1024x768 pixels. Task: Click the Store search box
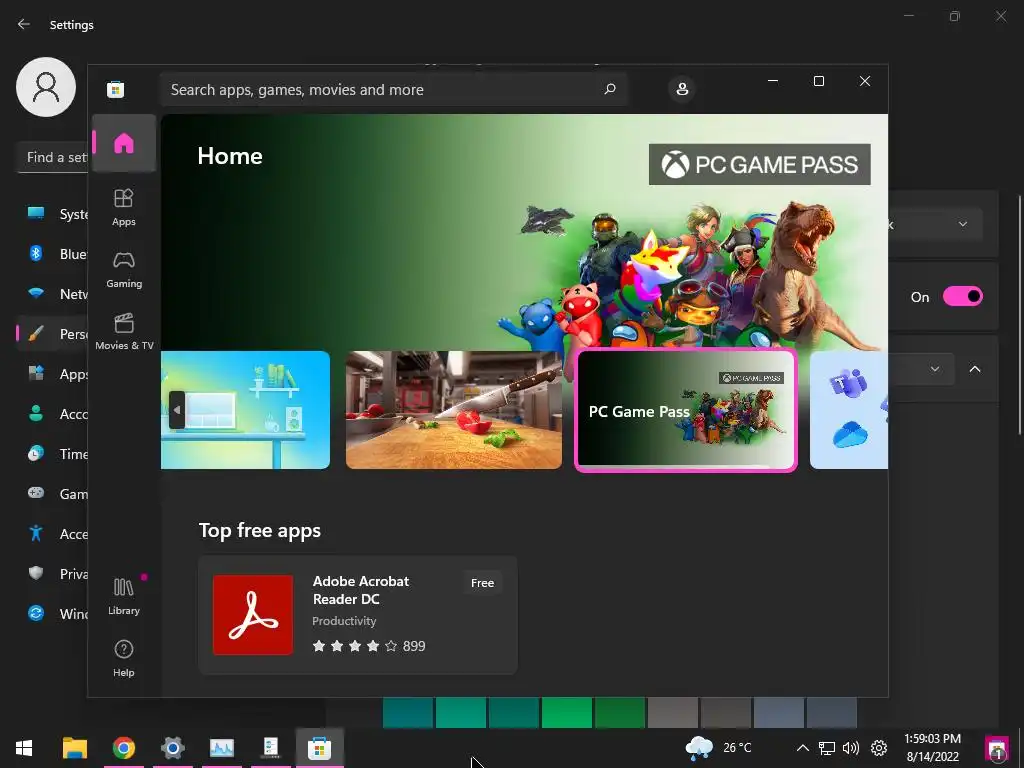(394, 89)
